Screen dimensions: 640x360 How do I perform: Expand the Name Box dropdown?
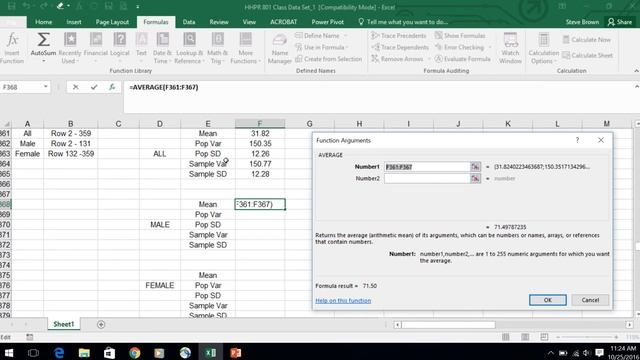pos(45,87)
